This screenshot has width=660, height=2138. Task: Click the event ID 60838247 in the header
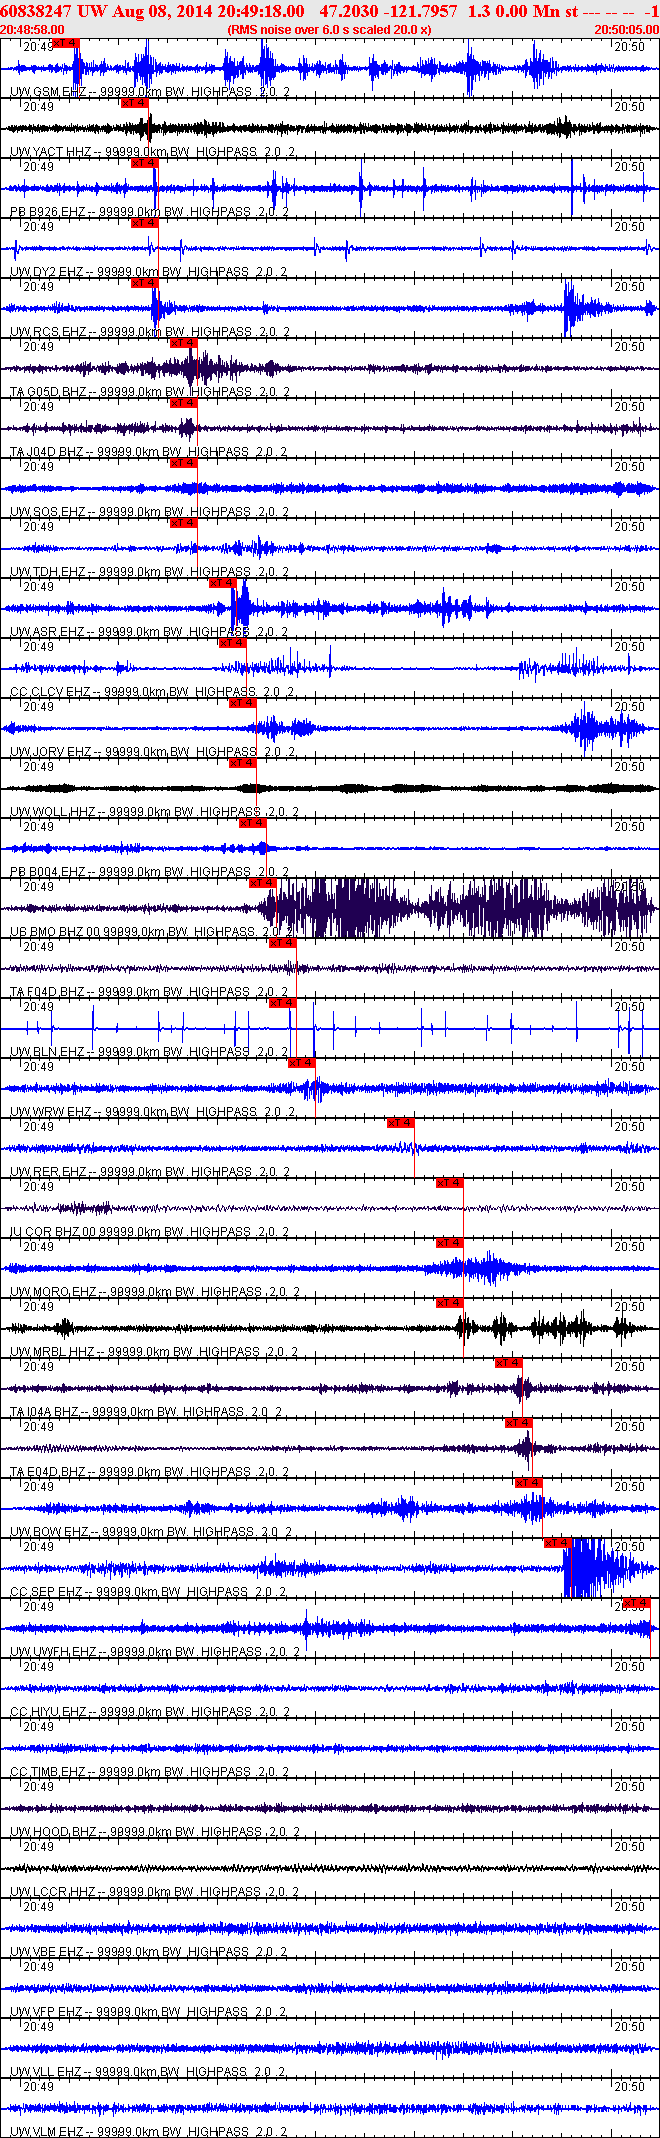click(35, 11)
